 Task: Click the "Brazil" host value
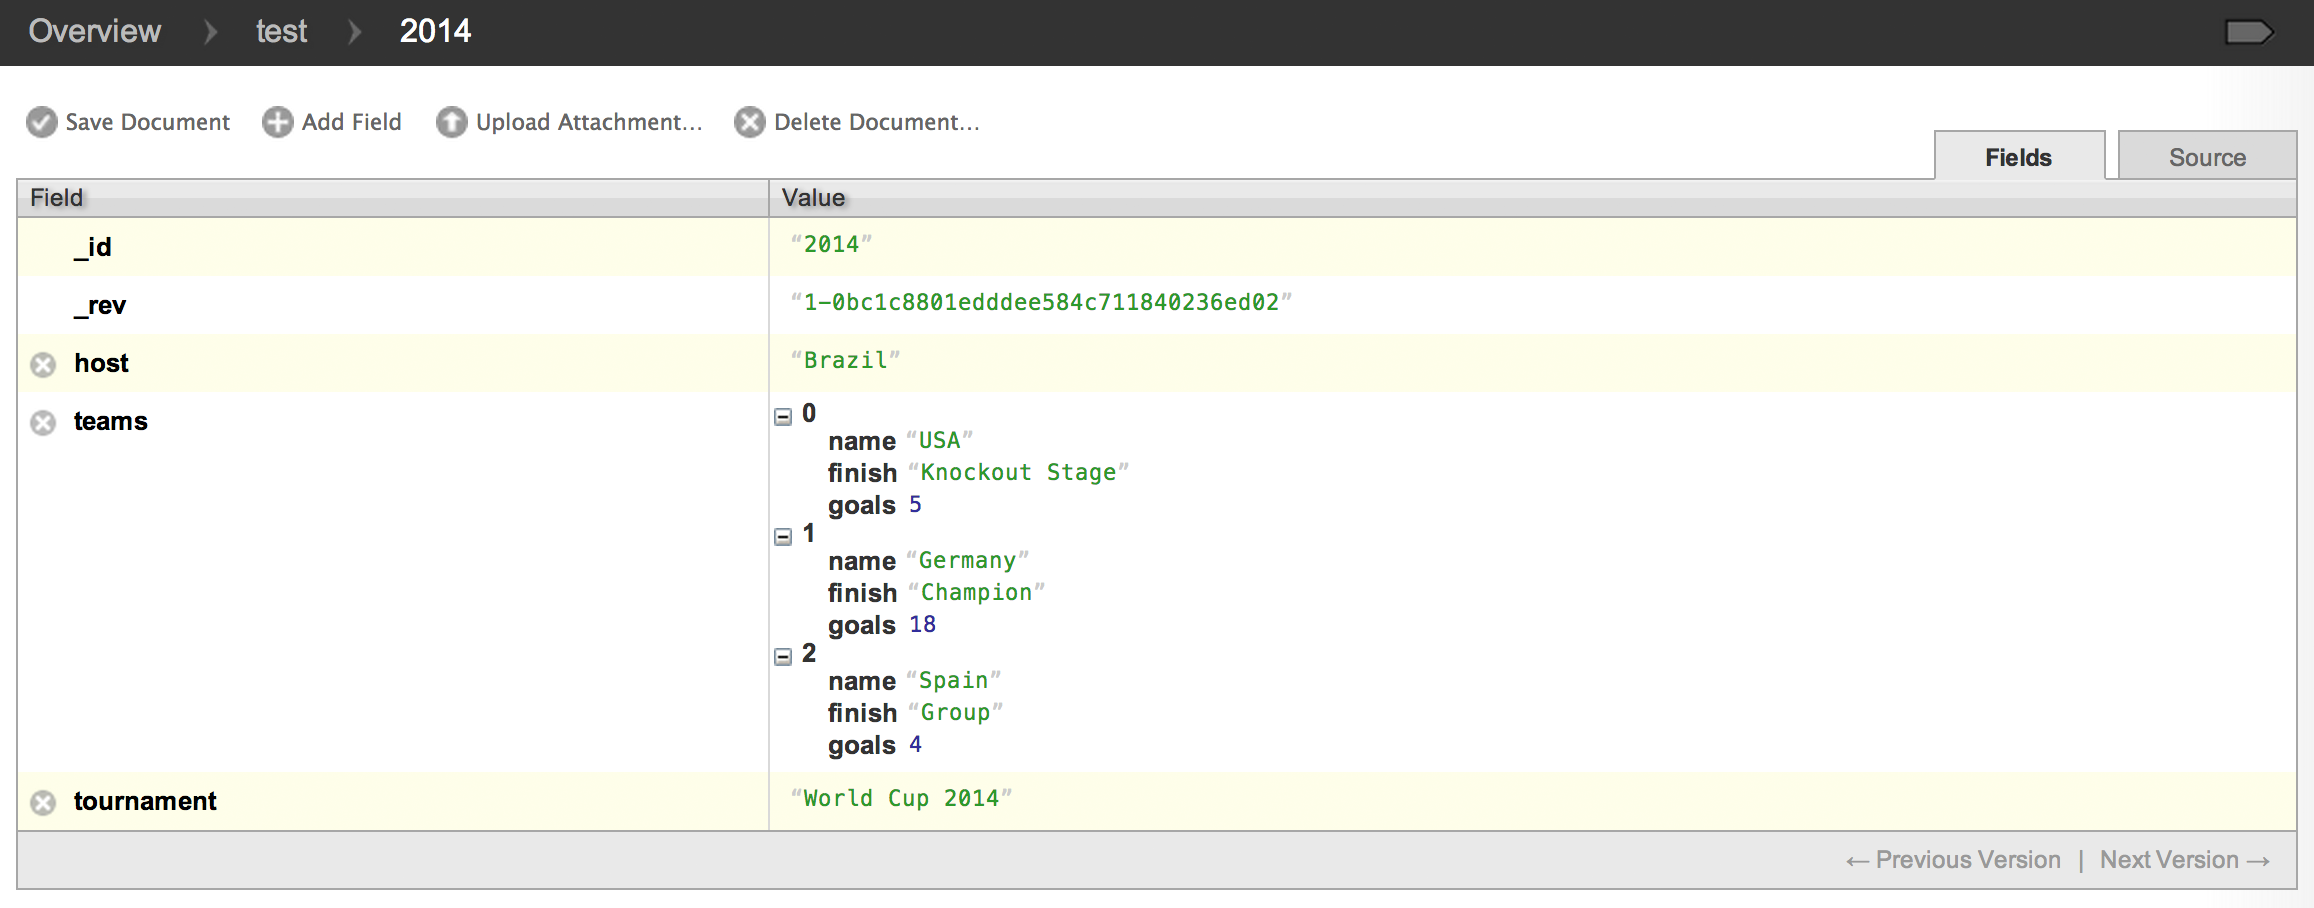tap(845, 360)
